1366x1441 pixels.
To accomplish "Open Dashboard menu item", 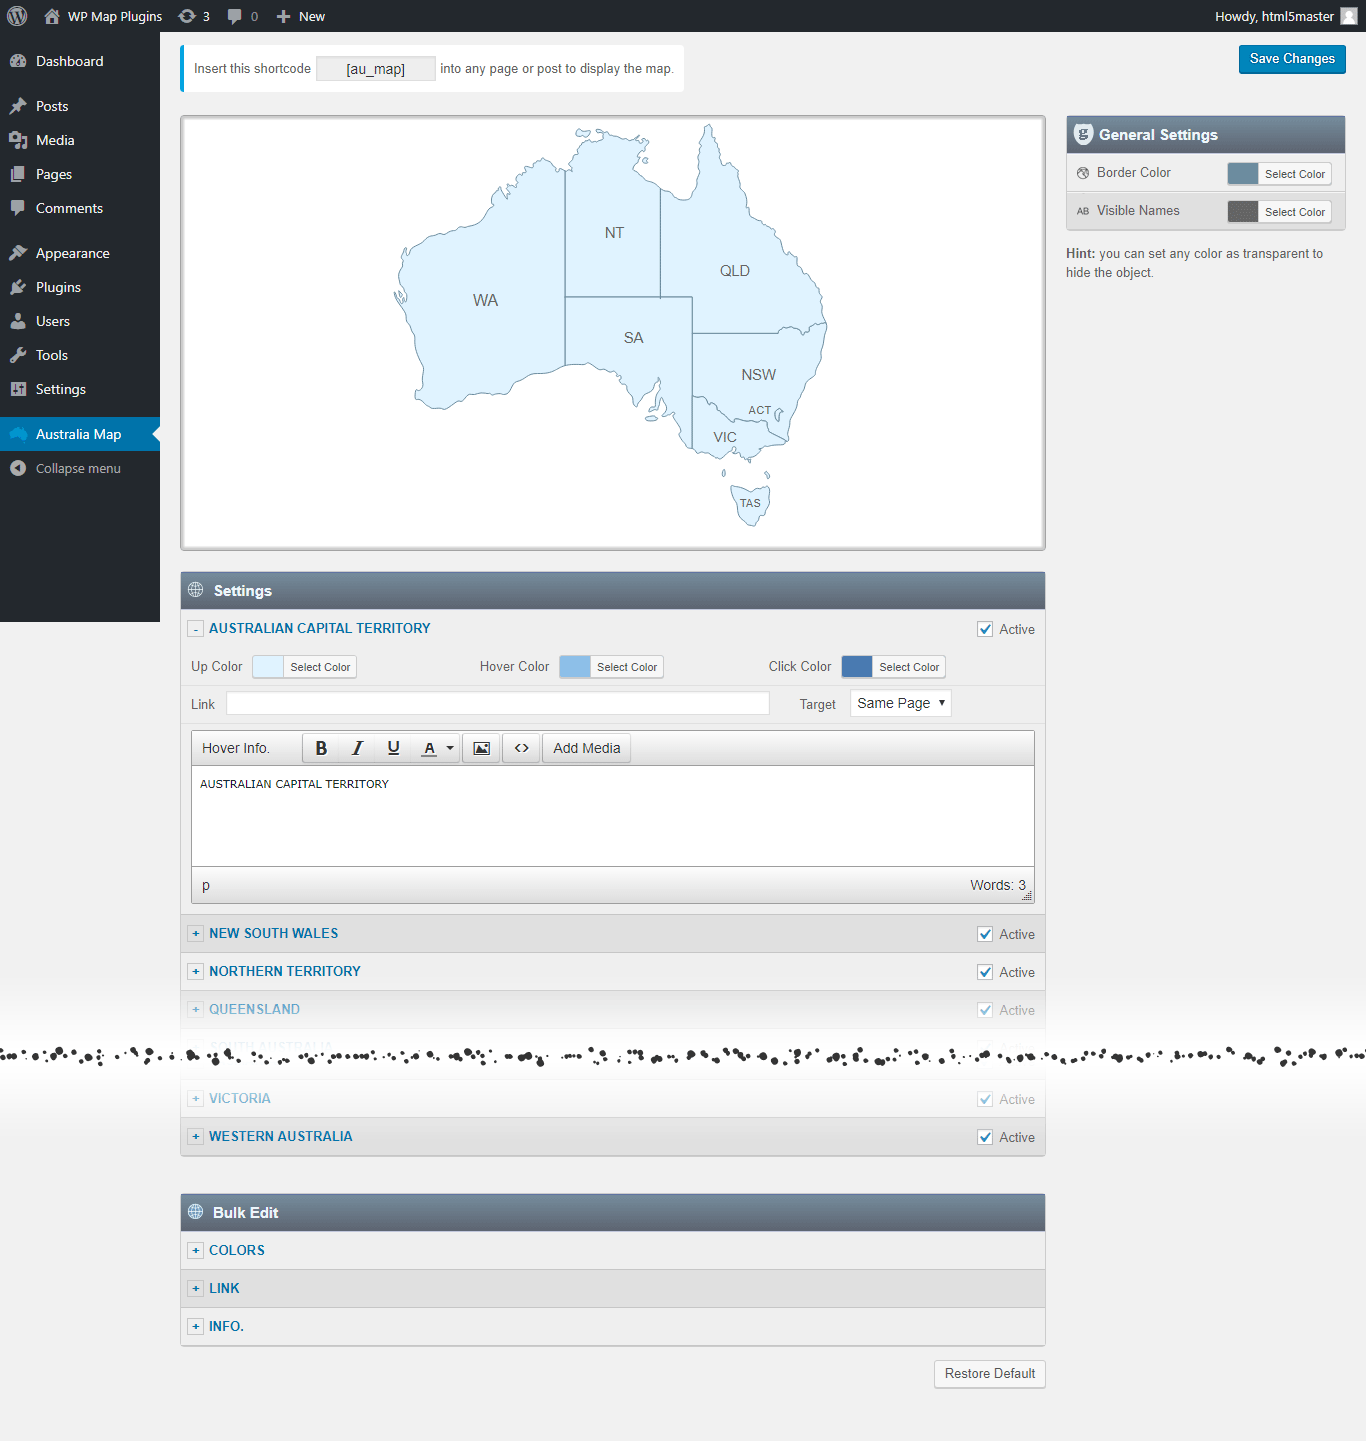I will pos(80,61).
